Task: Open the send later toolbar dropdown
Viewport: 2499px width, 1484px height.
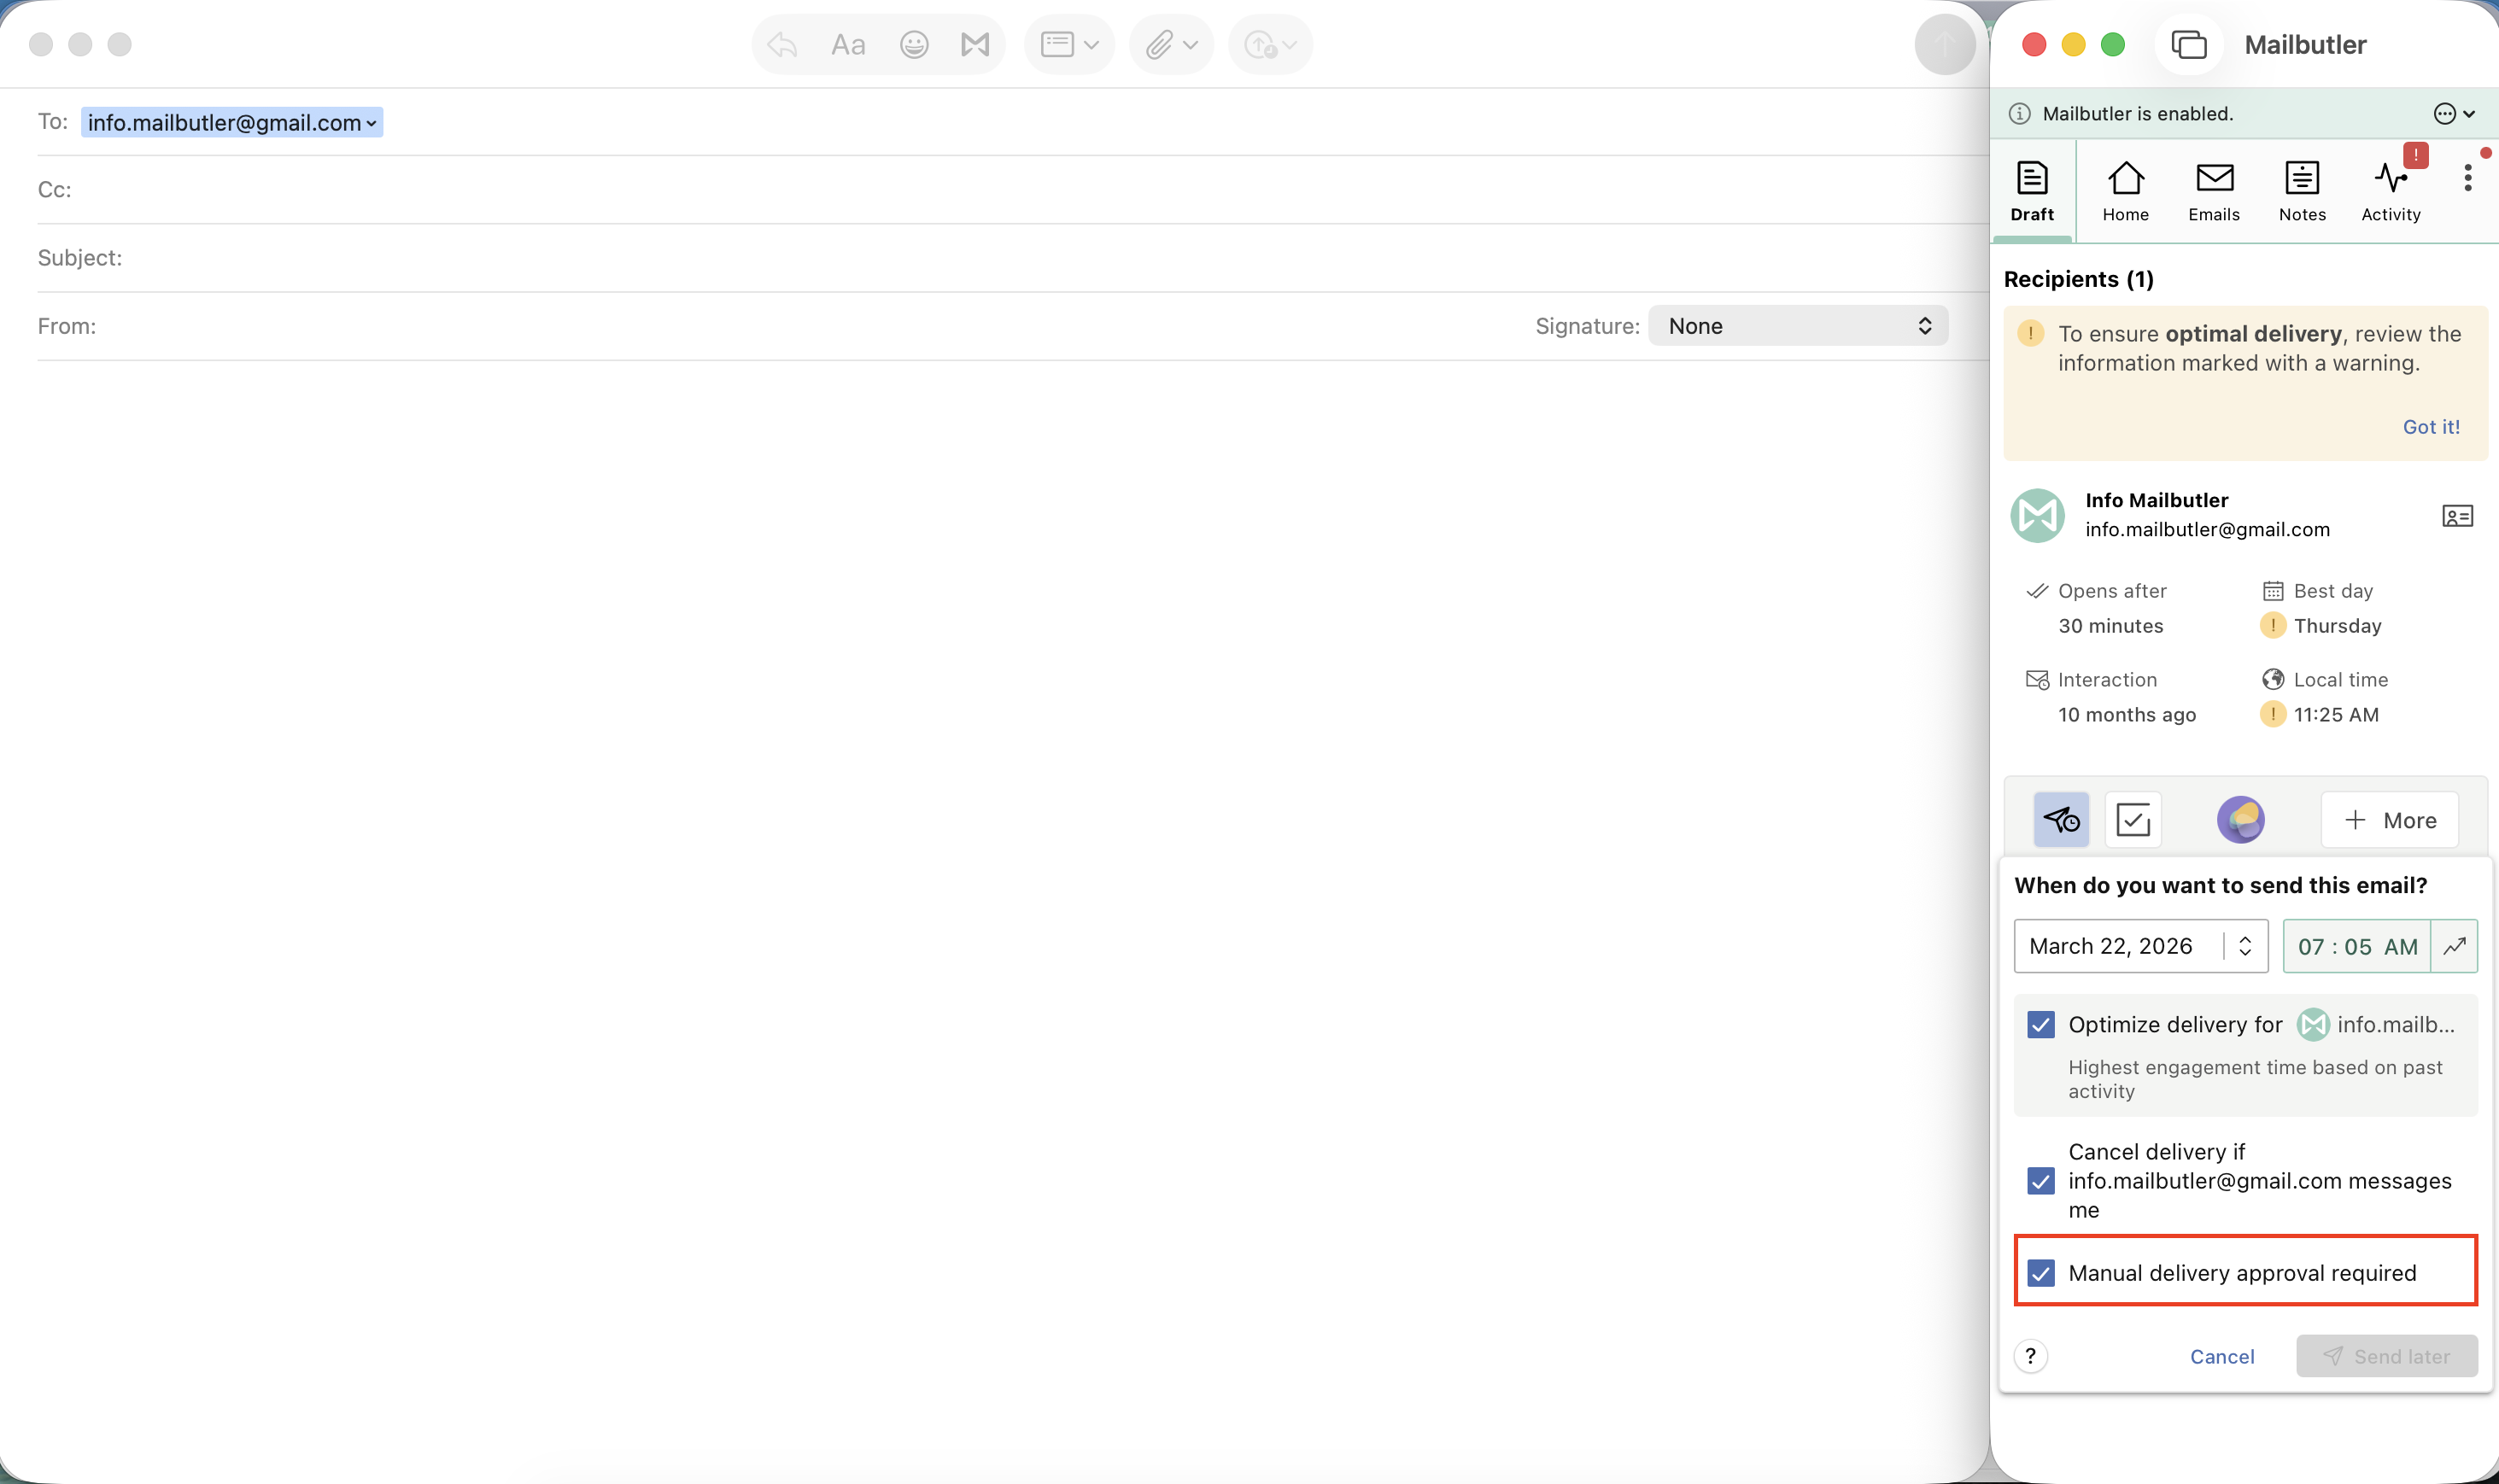Action: pyautogui.click(x=1270, y=44)
